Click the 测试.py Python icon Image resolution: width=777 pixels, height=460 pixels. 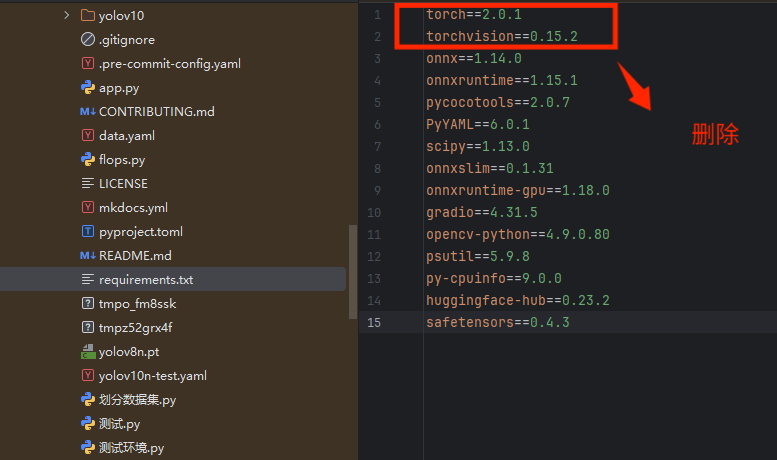pos(88,424)
